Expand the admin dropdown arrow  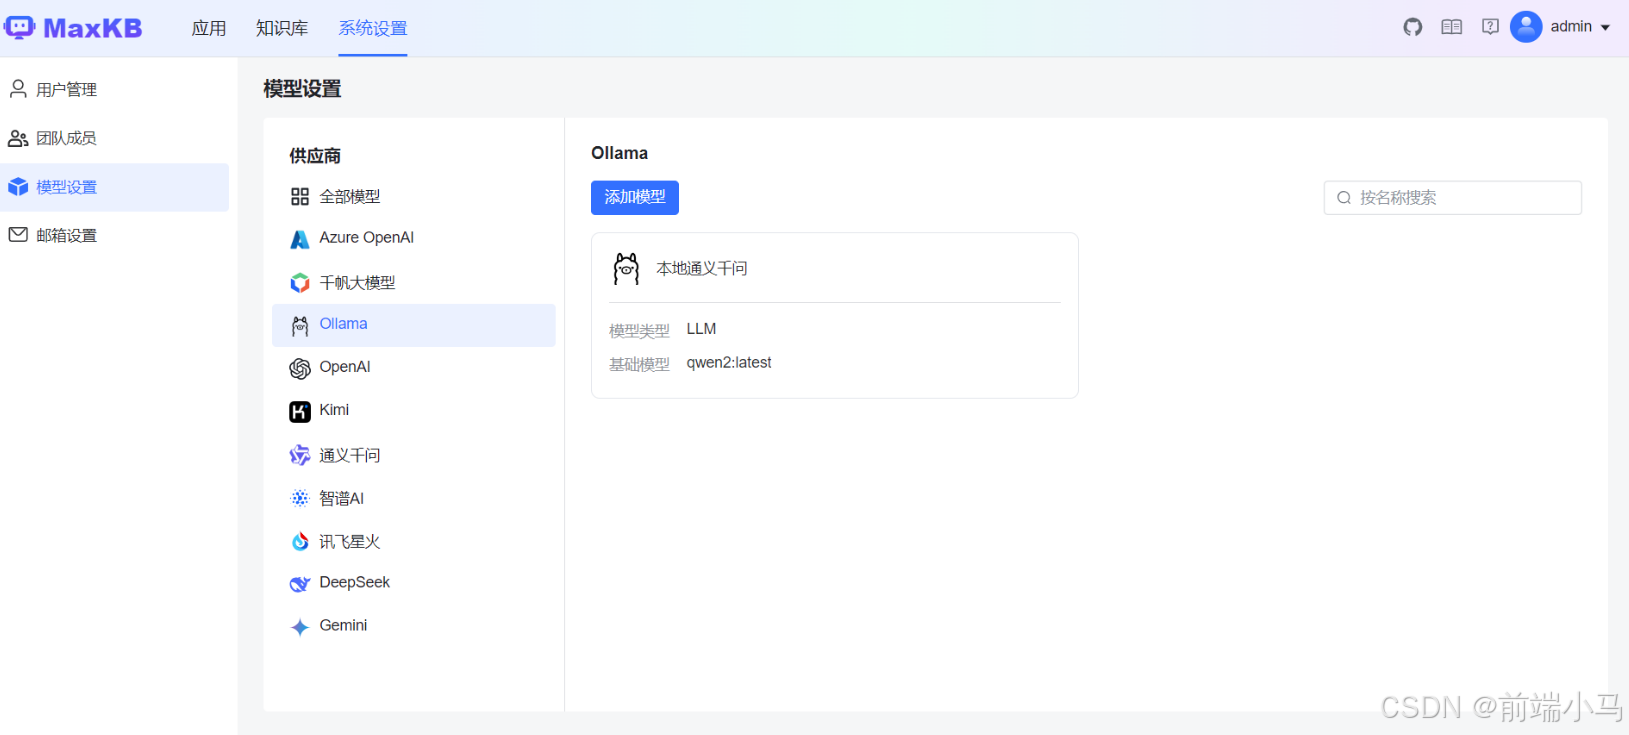tap(1605, 28)
